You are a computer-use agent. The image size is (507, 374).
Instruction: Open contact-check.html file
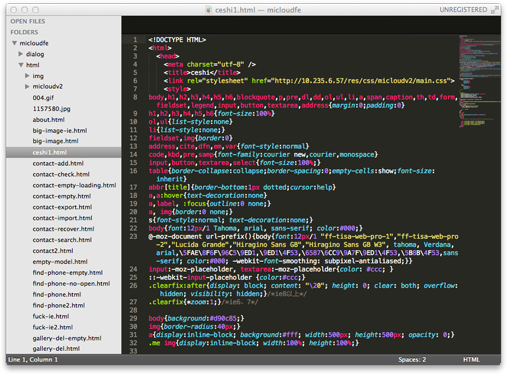[61, 174]
